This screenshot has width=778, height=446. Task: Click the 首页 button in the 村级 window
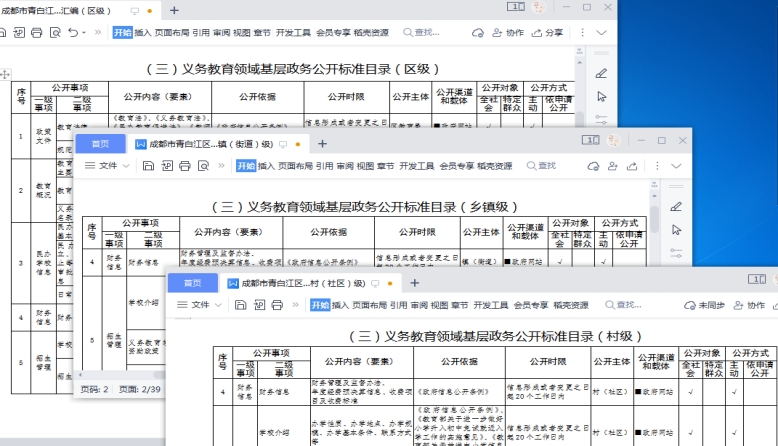click(x=192, y=283)
